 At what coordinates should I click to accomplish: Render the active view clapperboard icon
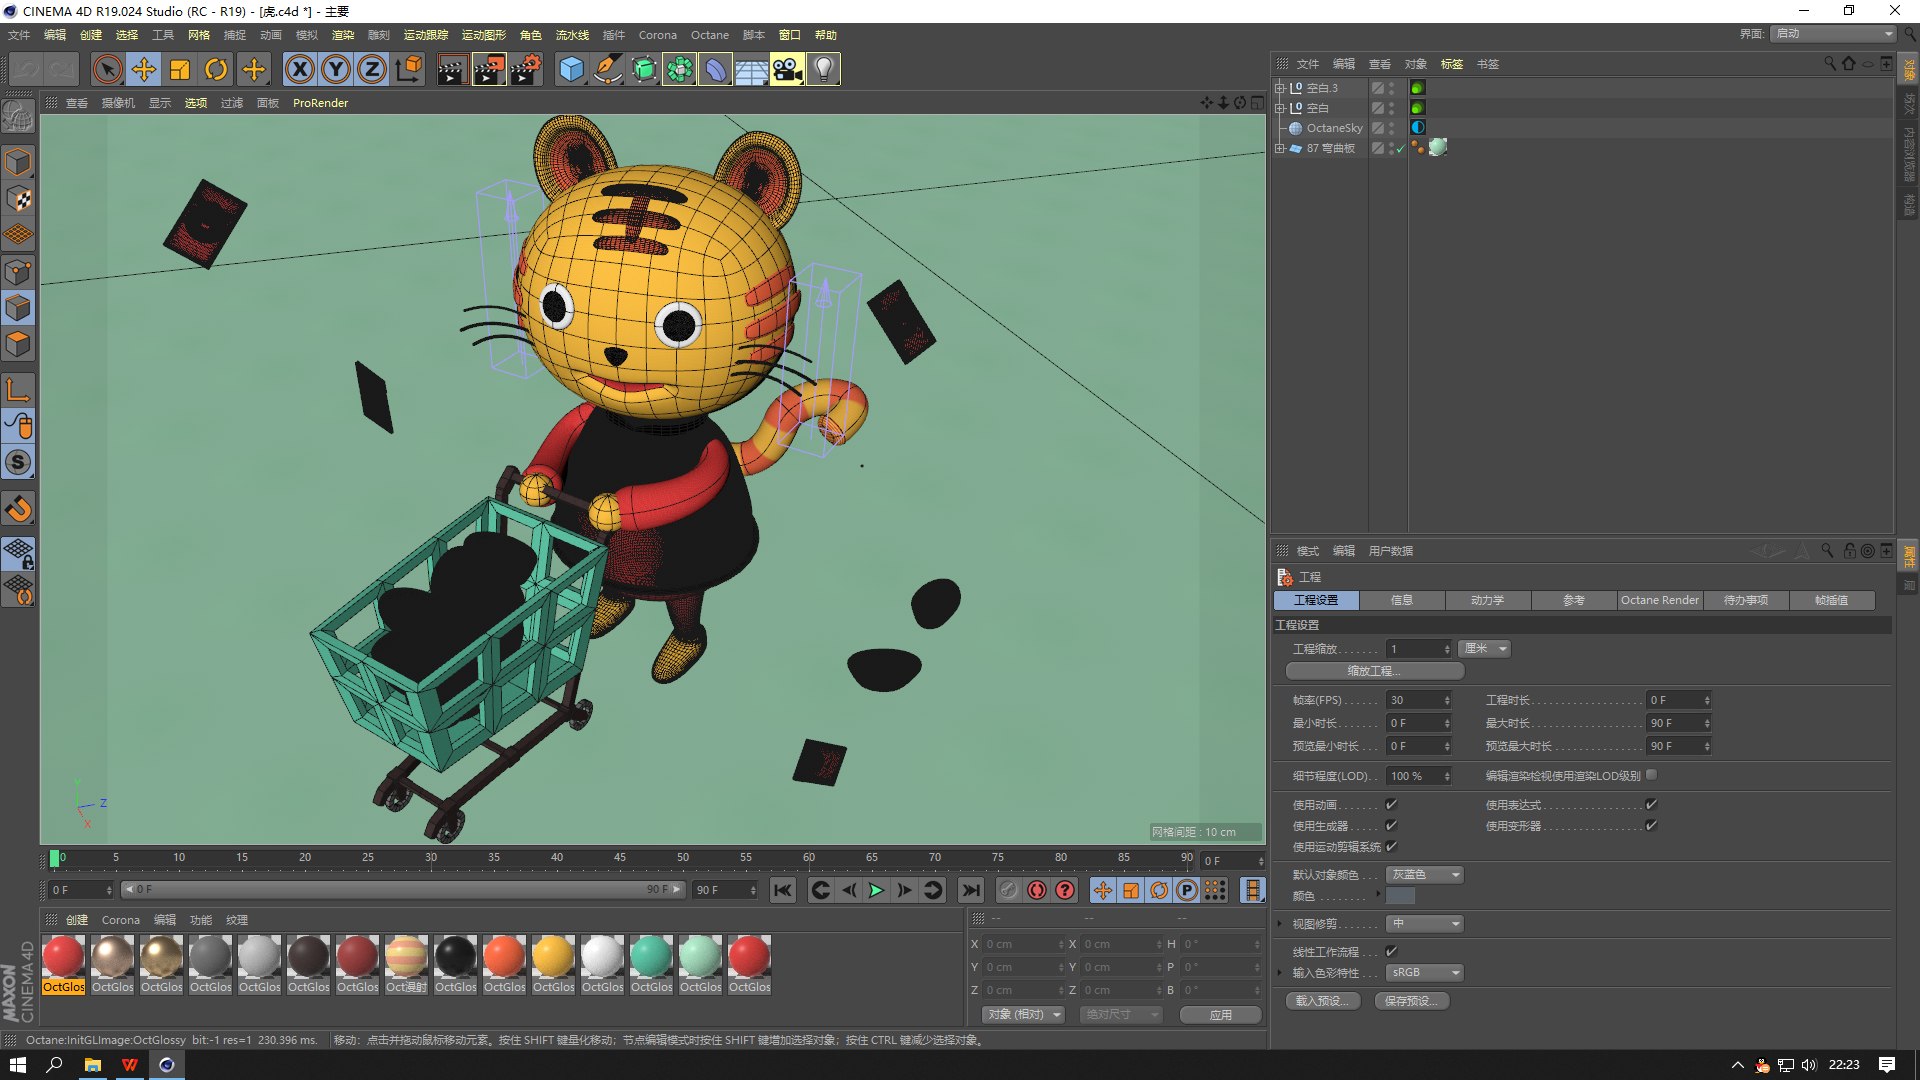452,69
